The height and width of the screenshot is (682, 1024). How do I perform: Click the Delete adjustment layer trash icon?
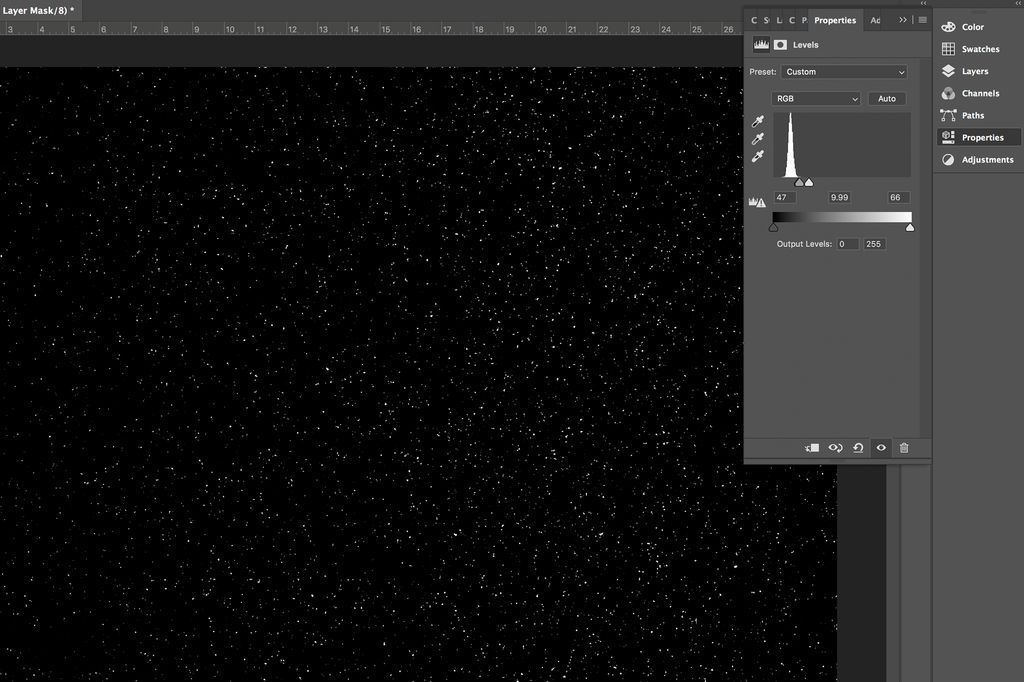point(904,448)
